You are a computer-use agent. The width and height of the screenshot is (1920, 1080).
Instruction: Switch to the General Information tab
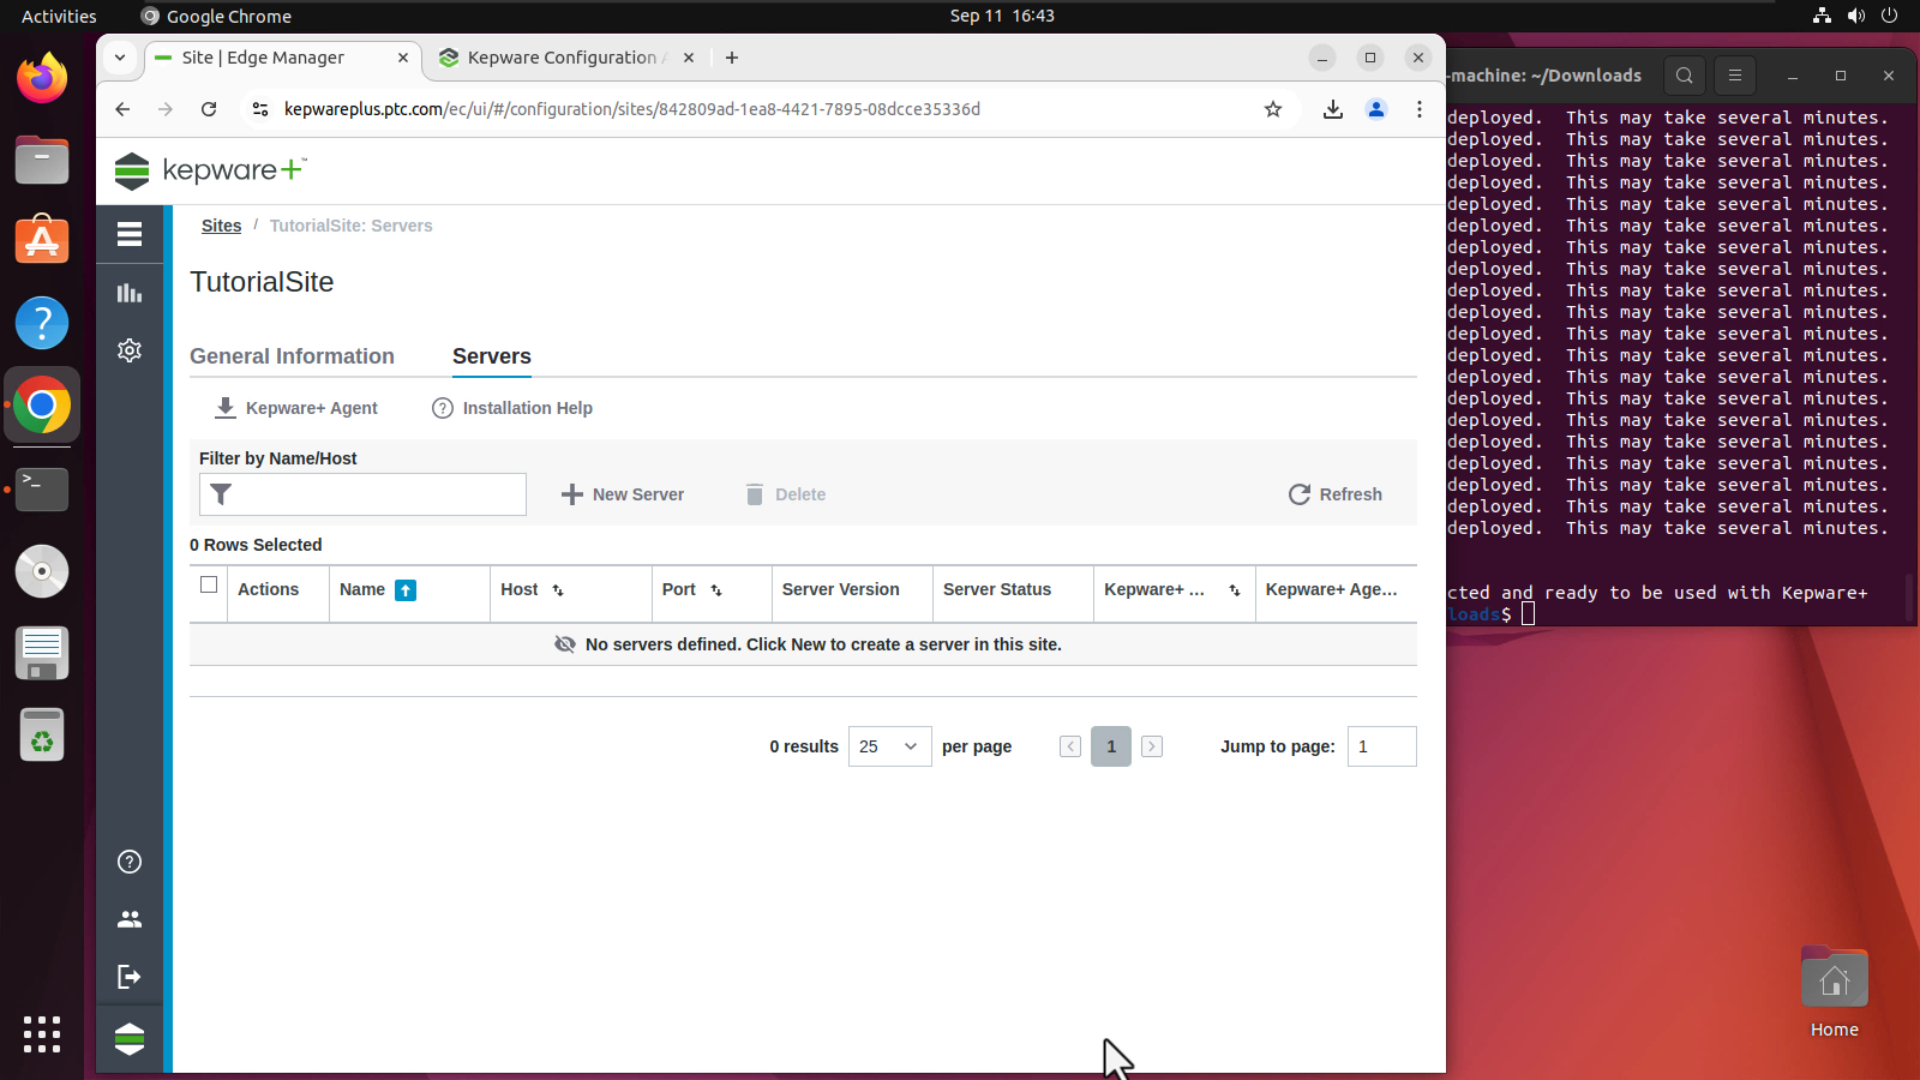292,356
